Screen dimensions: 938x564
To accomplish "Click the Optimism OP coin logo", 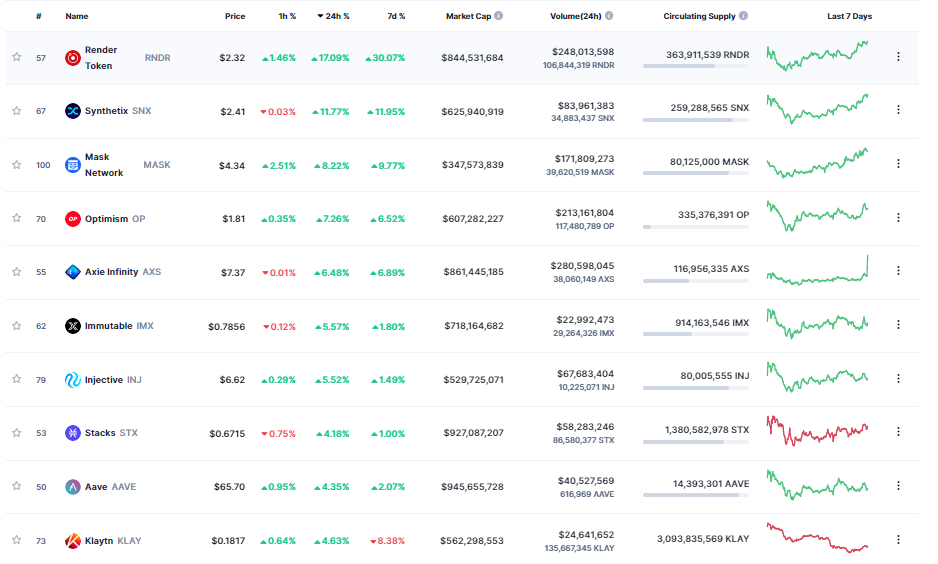I will pyautogui.click(x=73, y=219).
